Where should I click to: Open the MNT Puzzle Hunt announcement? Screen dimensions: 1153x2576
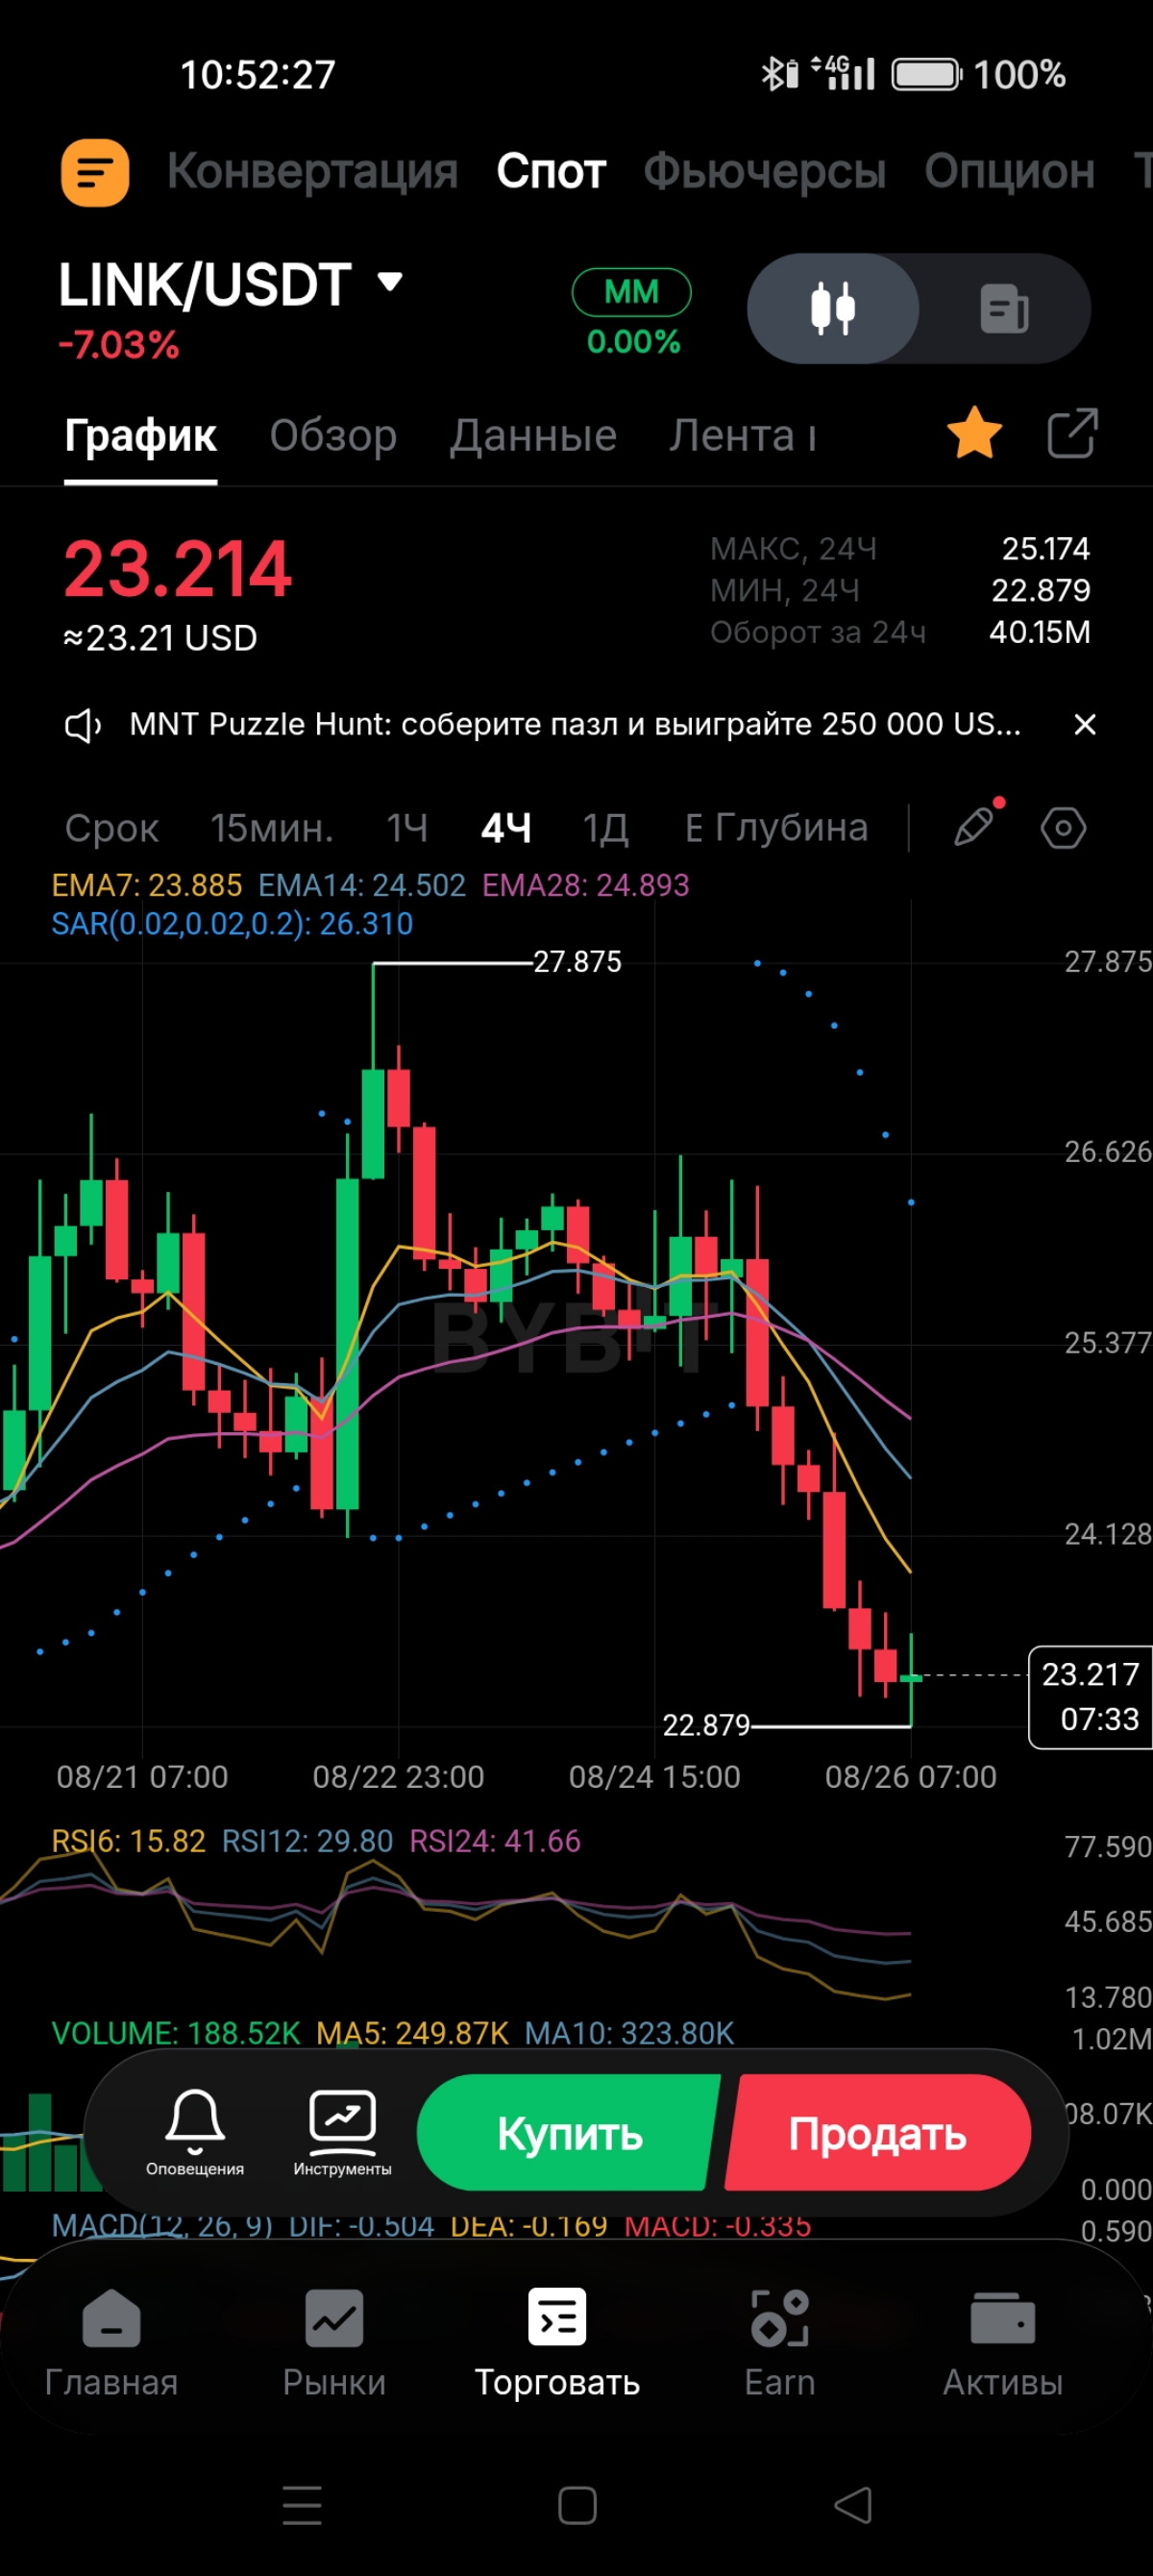tap(575, 724)
